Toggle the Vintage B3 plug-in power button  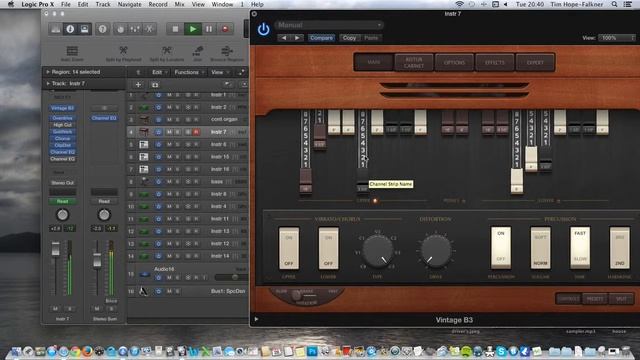pos(263,29)
